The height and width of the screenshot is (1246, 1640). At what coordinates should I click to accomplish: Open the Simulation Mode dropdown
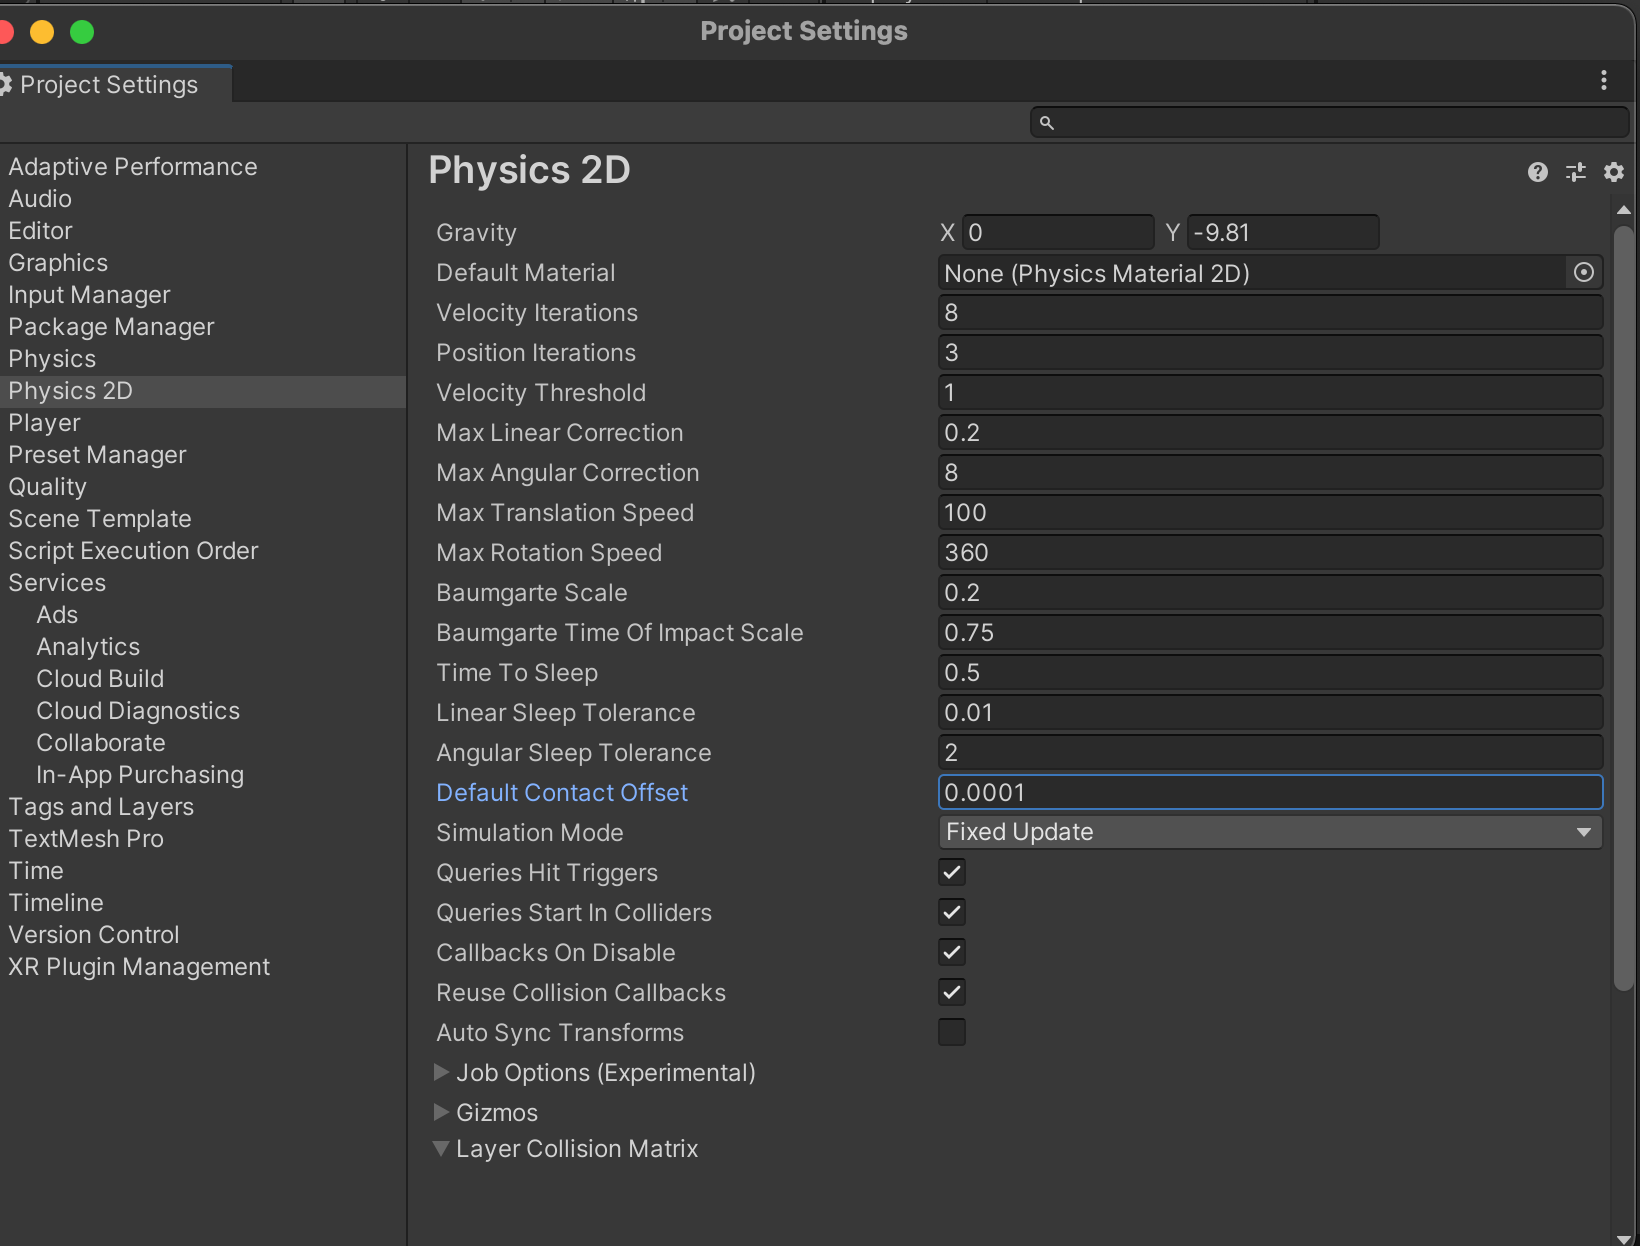(x=1270, y=832)
